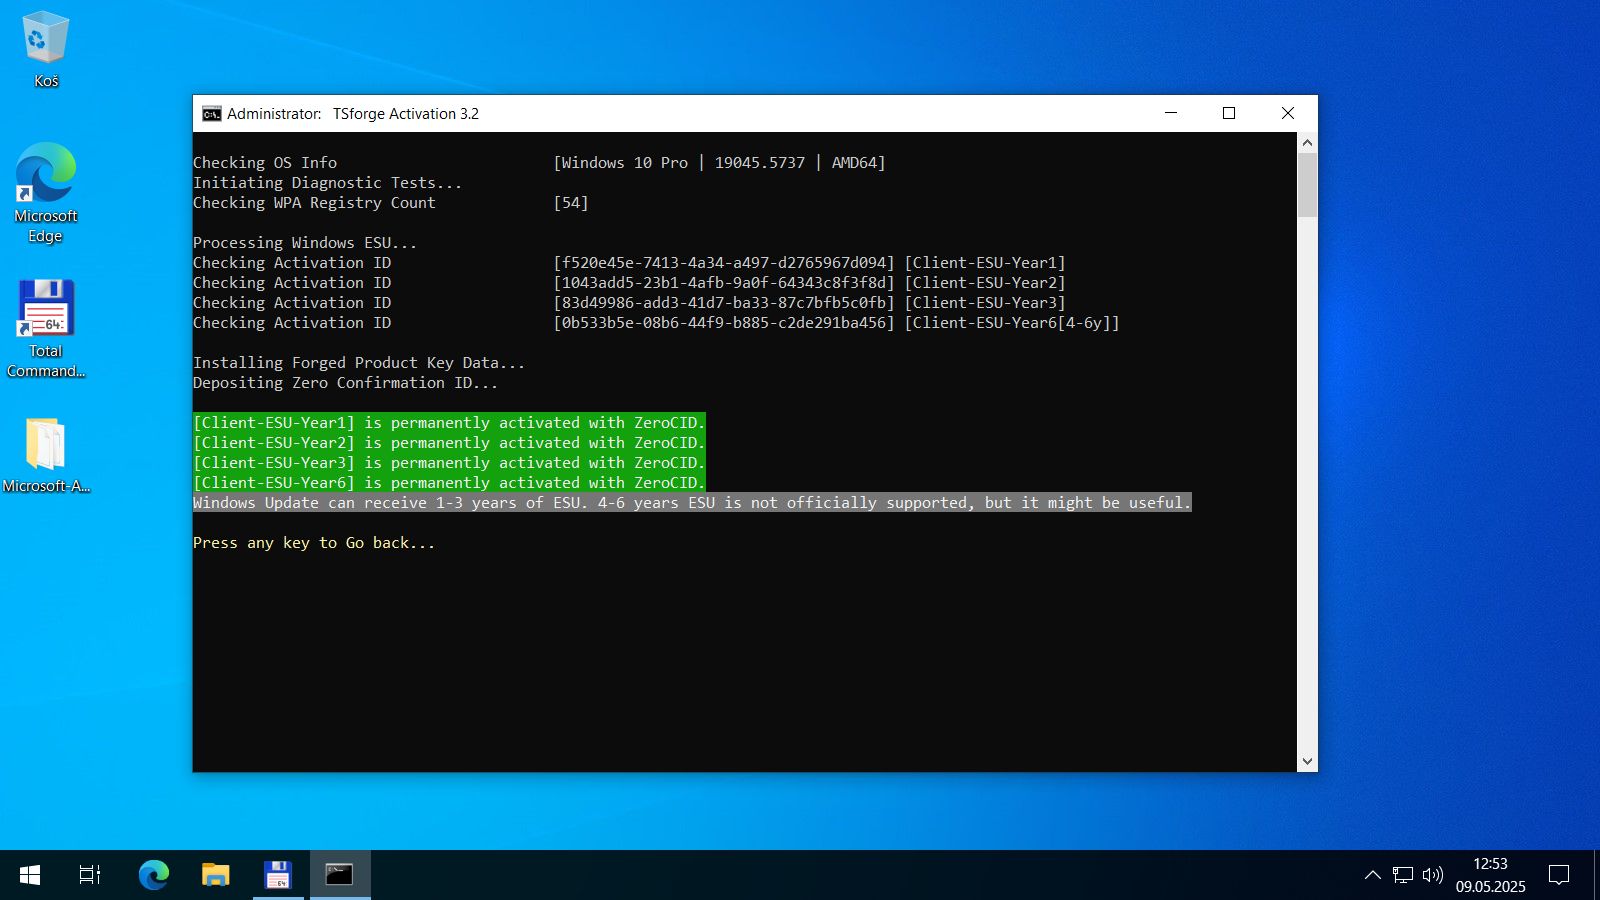Click the Client-ESU-Year6 permanently activated line
Image resolution: width=1600 pixels, height=900 pixels.
pos(449,483)
